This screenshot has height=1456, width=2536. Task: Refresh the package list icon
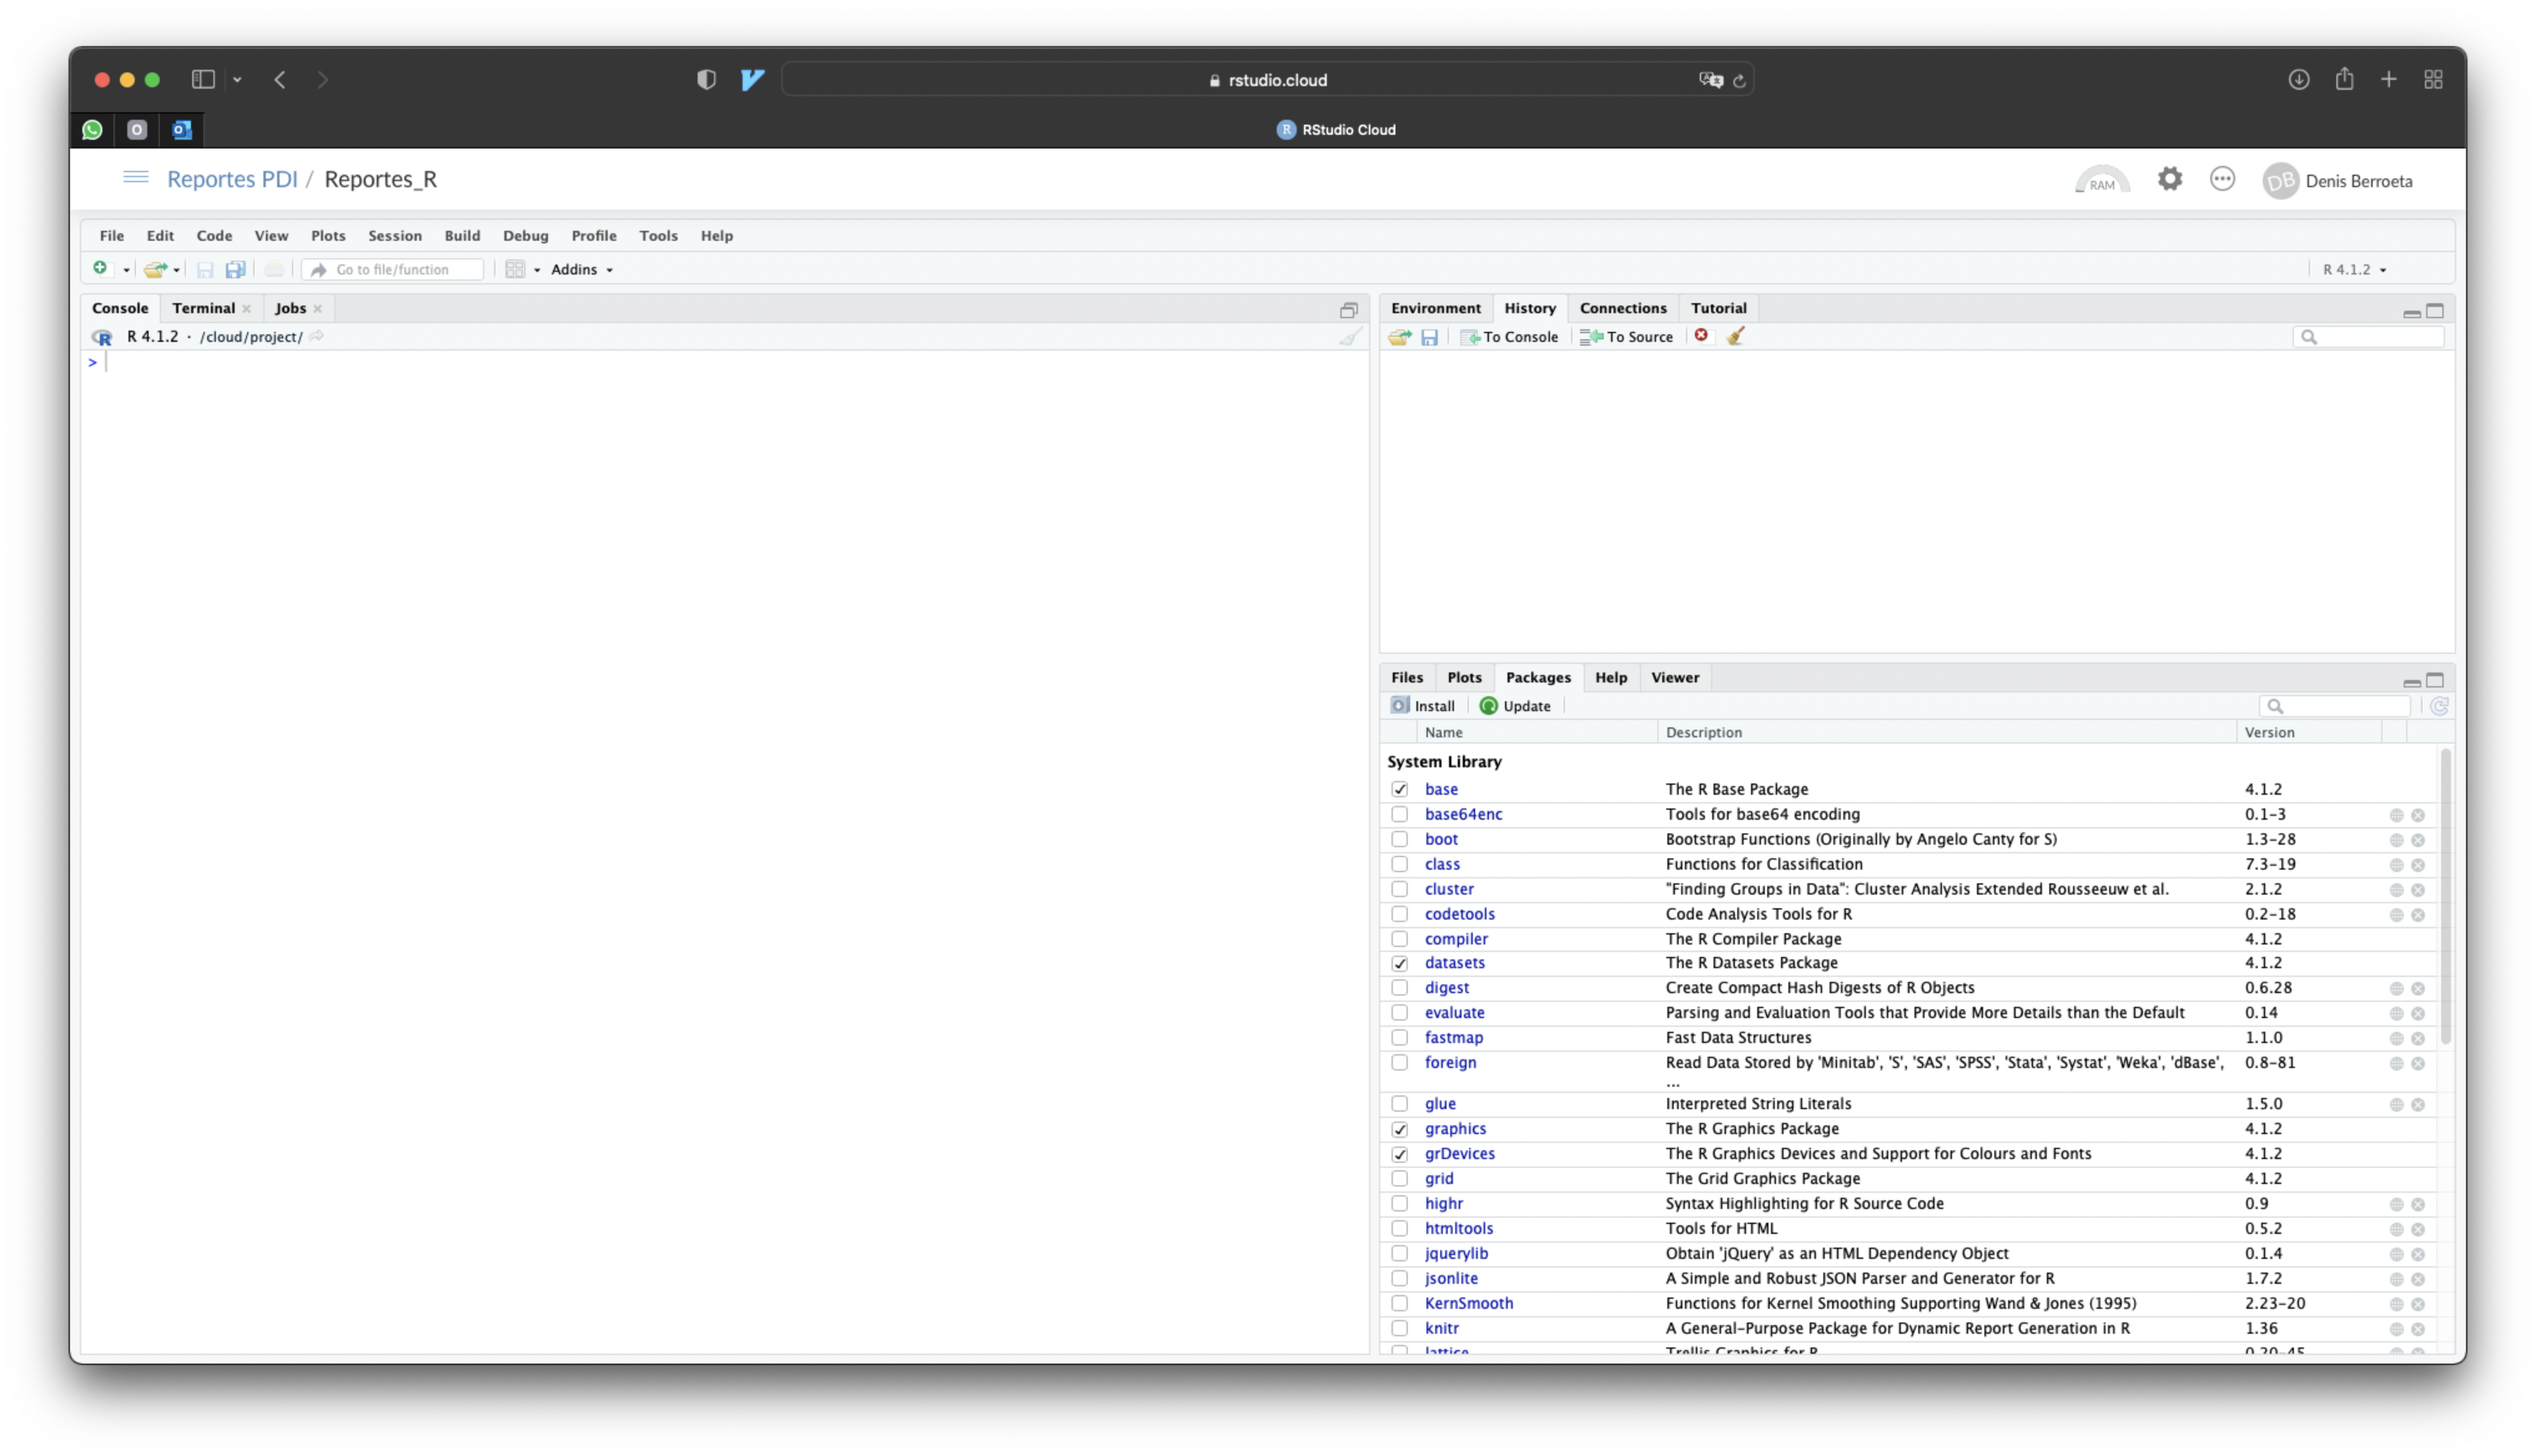[x=2439, y=706]
